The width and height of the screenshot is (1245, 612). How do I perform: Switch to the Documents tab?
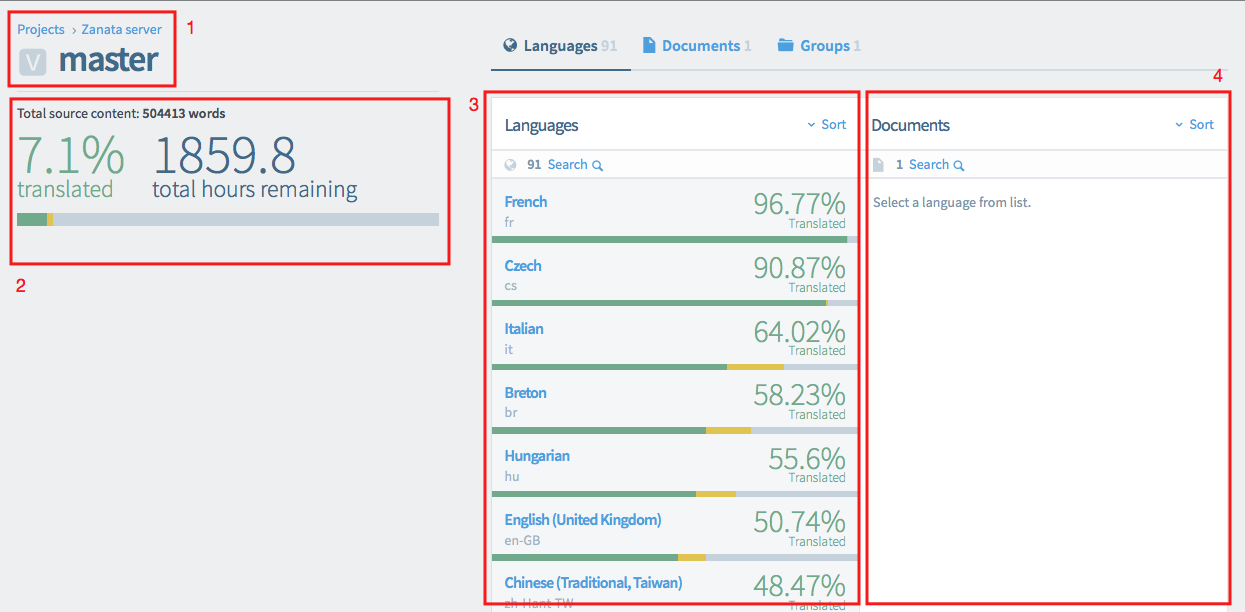coord(696,46)
